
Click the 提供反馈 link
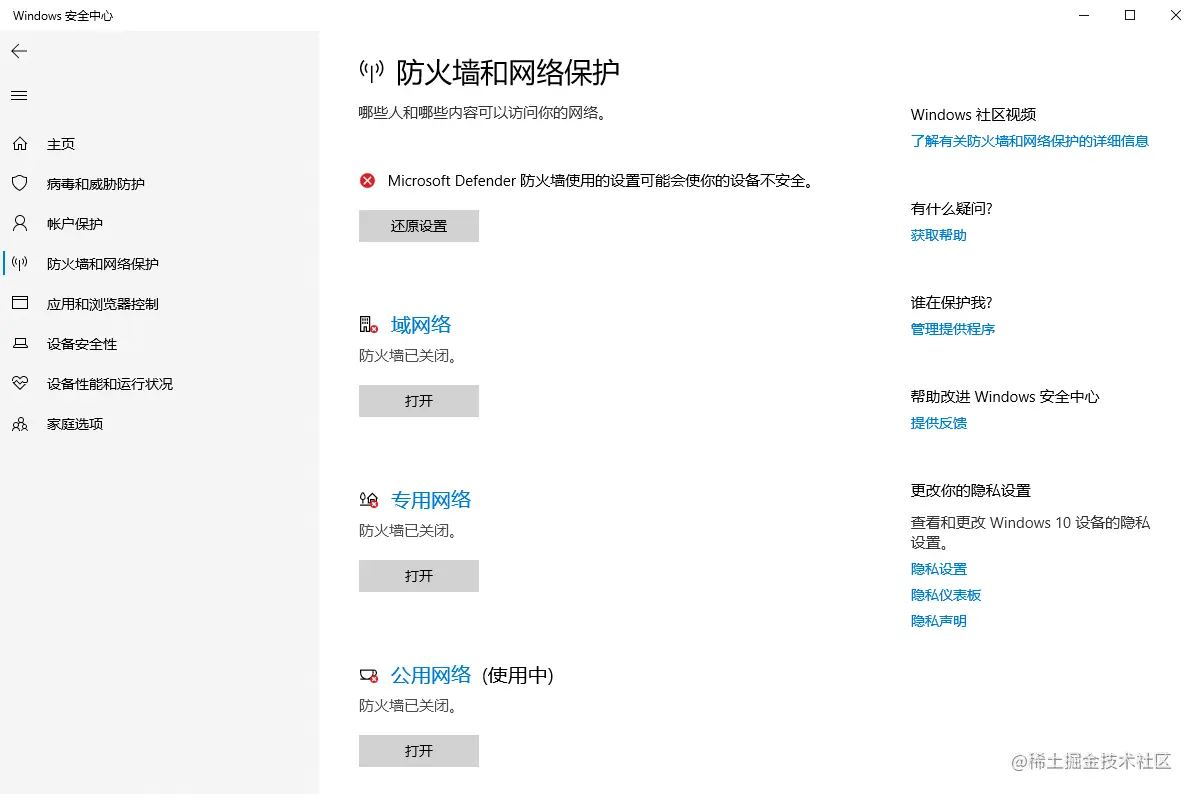(x=938, y=423)
